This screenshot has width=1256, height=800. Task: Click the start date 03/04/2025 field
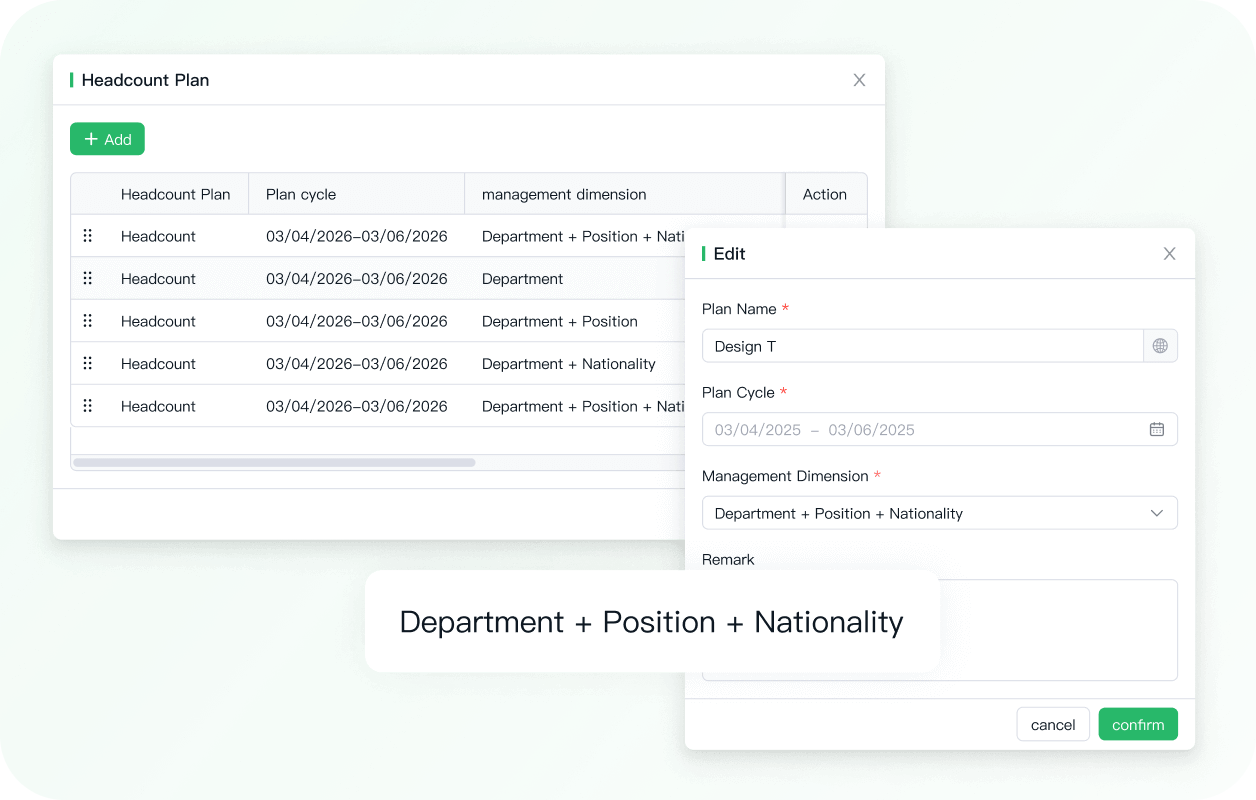tap(758, 430)
